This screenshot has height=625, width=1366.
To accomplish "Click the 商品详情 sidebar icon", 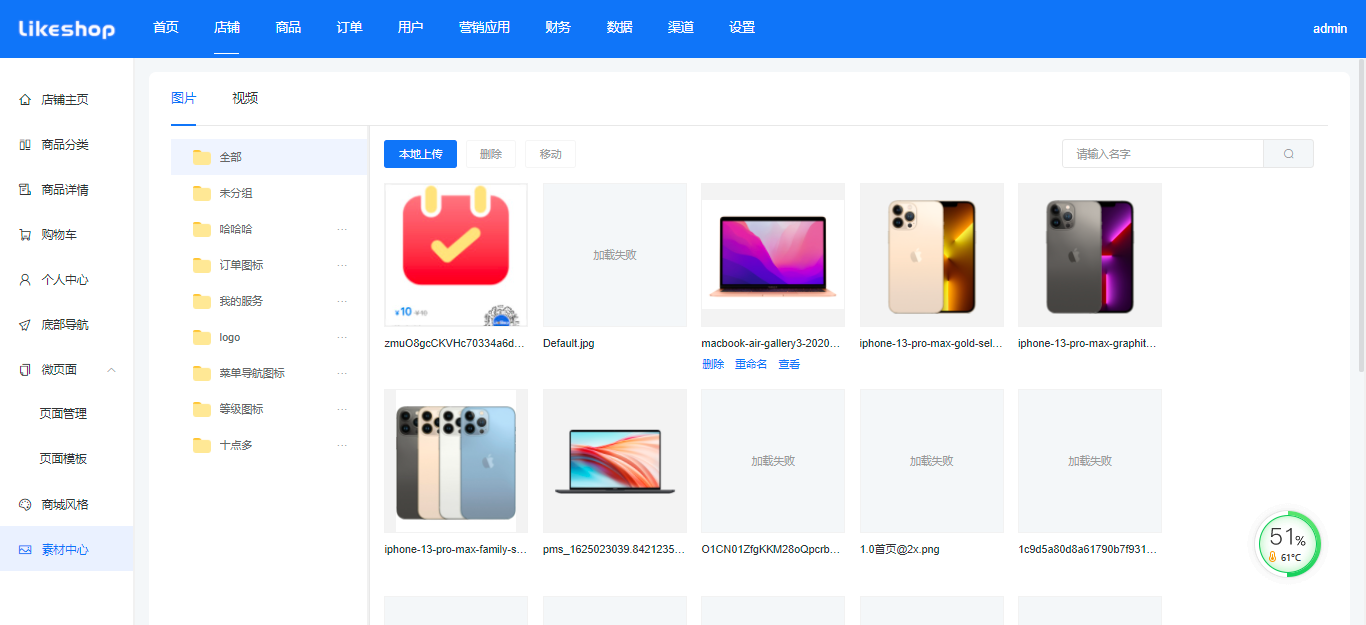I will coord(25,190).
